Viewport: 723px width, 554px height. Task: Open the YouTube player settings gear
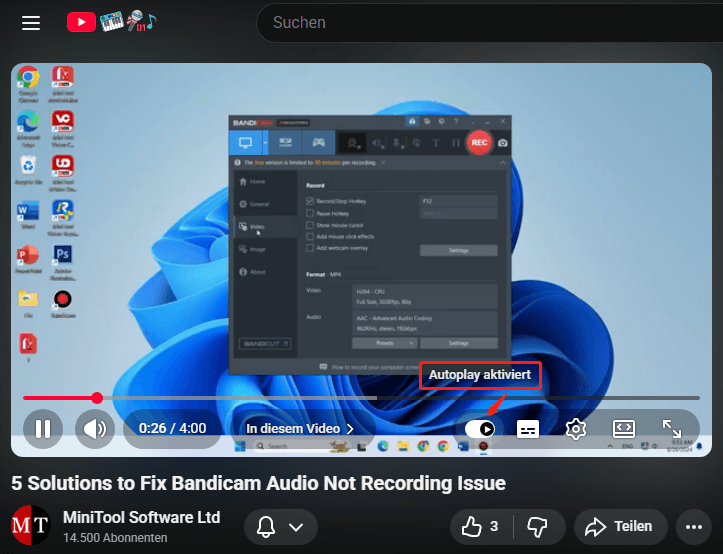tap(576, 429)
